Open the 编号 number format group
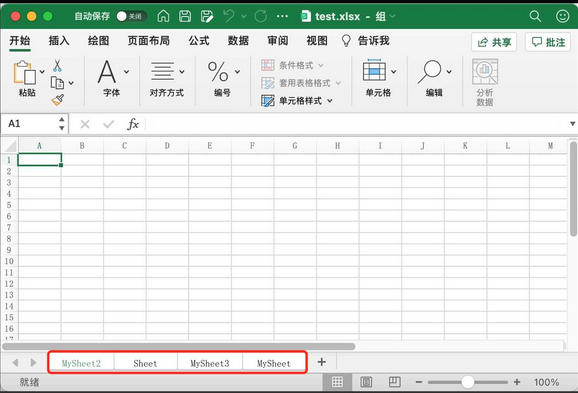 coord(223,78)
